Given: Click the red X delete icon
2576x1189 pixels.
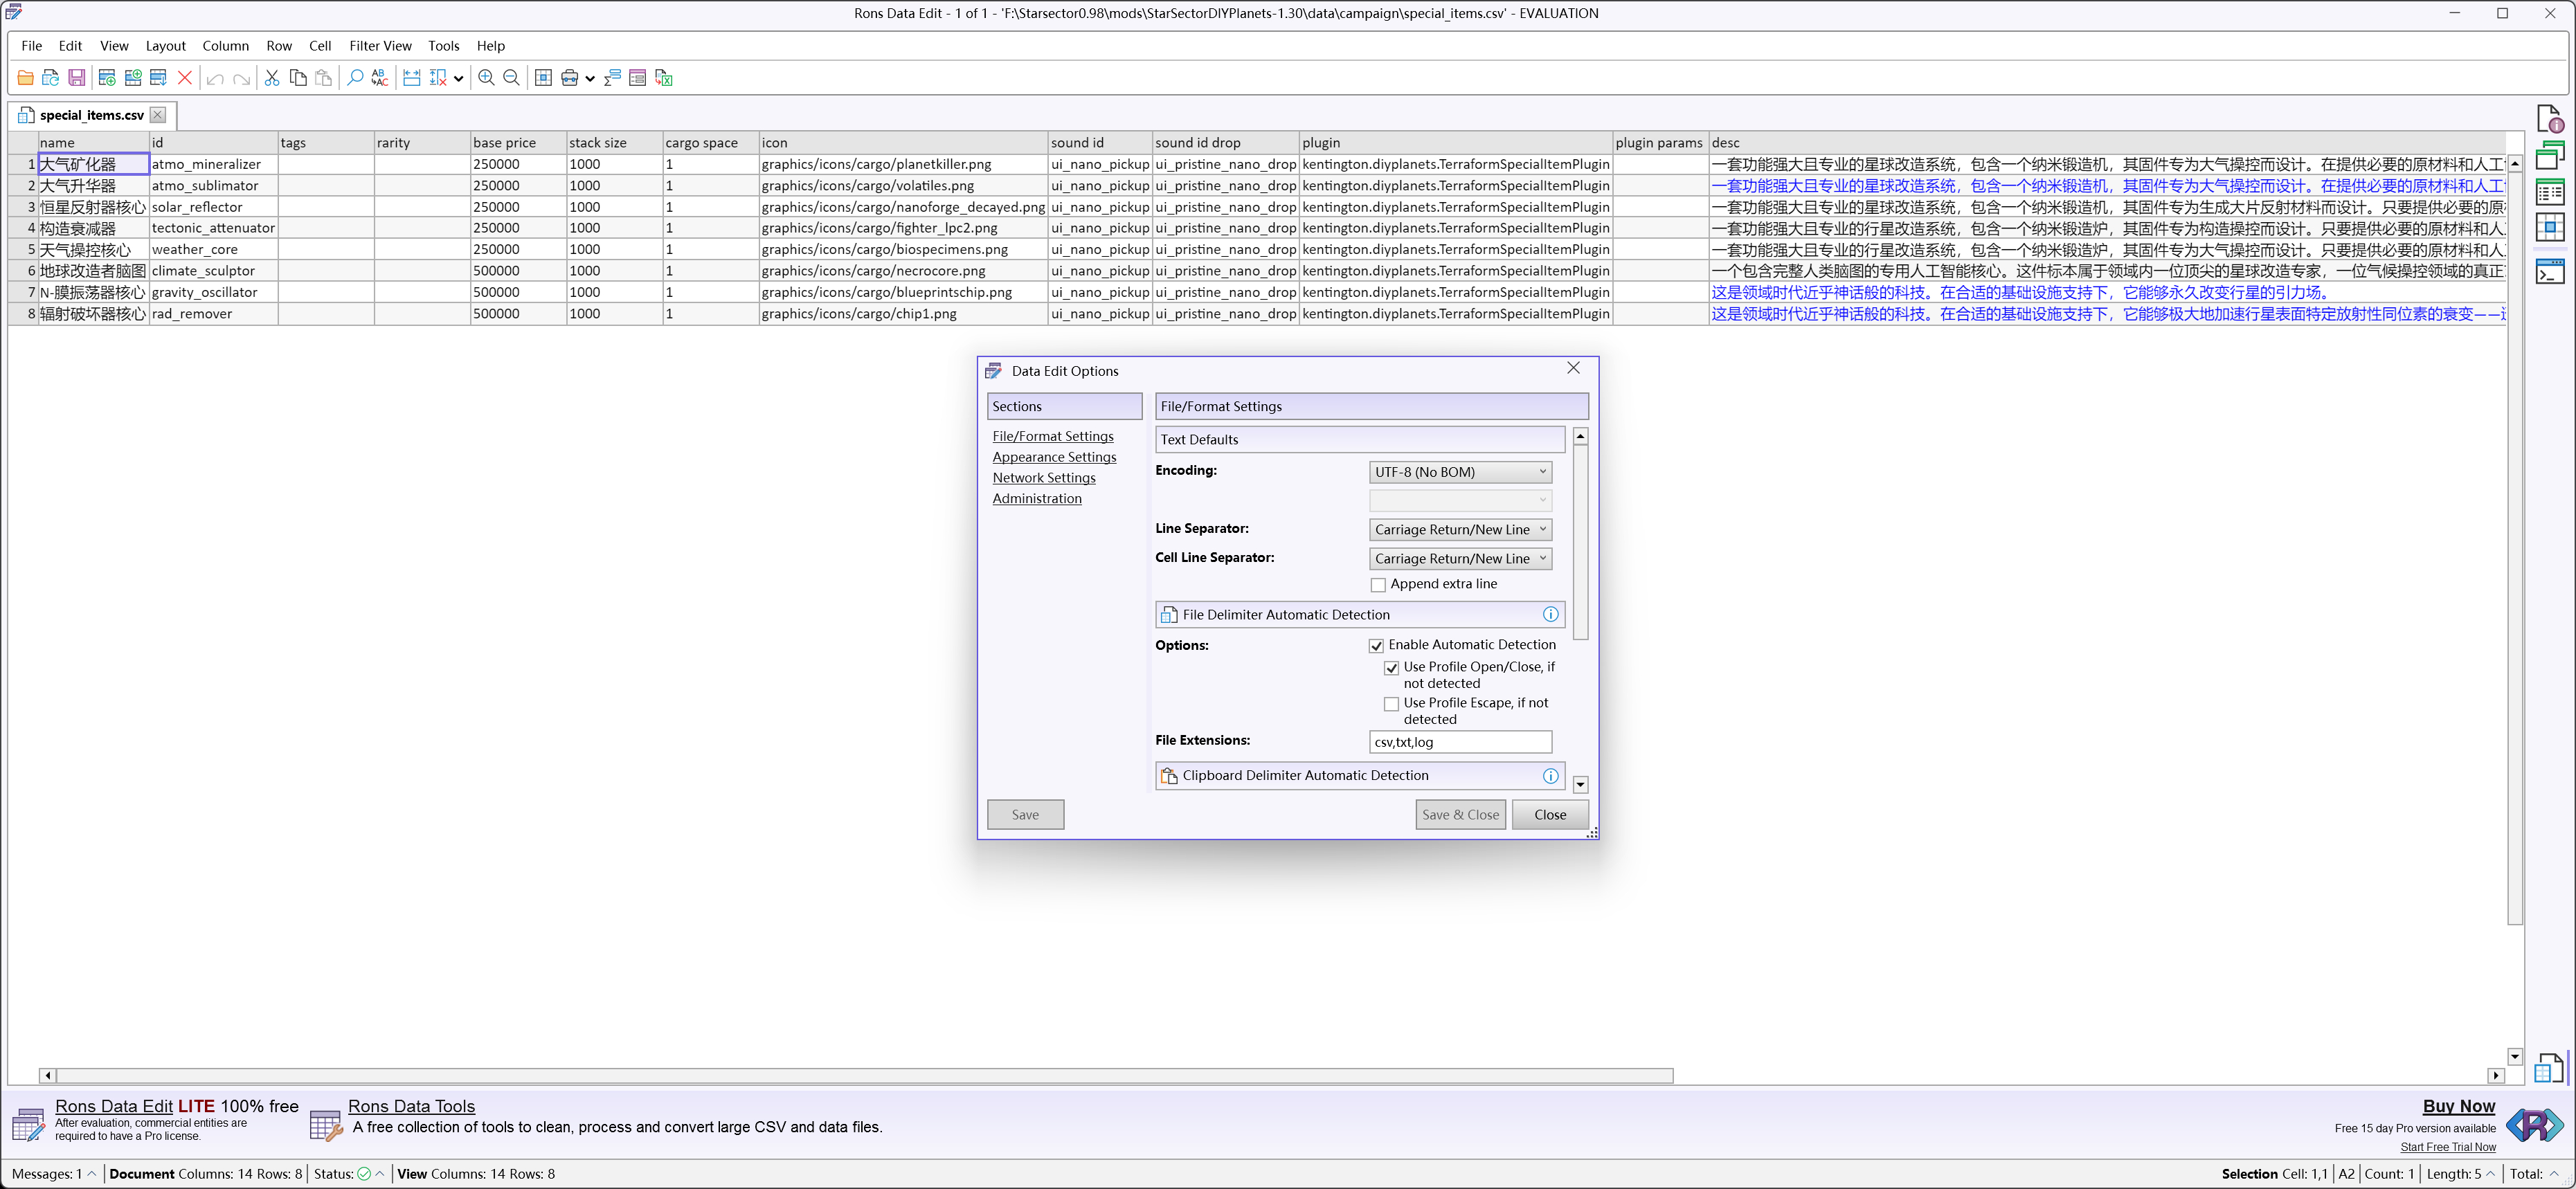Looking at the screenshot, I should click(x=184, y=78).
